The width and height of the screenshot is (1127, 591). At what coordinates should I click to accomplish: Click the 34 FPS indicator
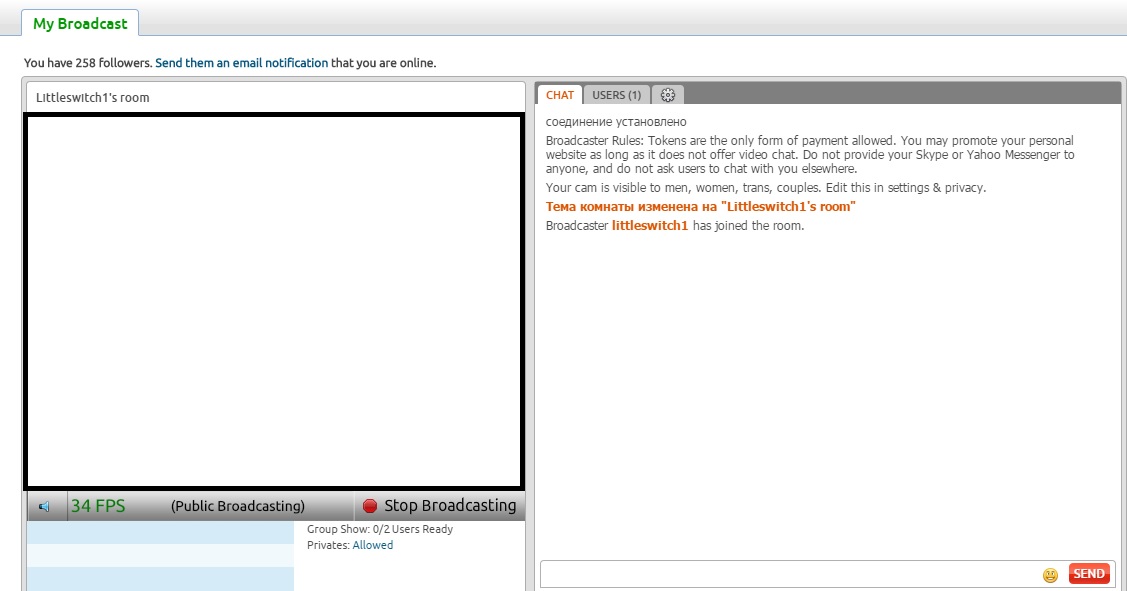coord(98,506)
